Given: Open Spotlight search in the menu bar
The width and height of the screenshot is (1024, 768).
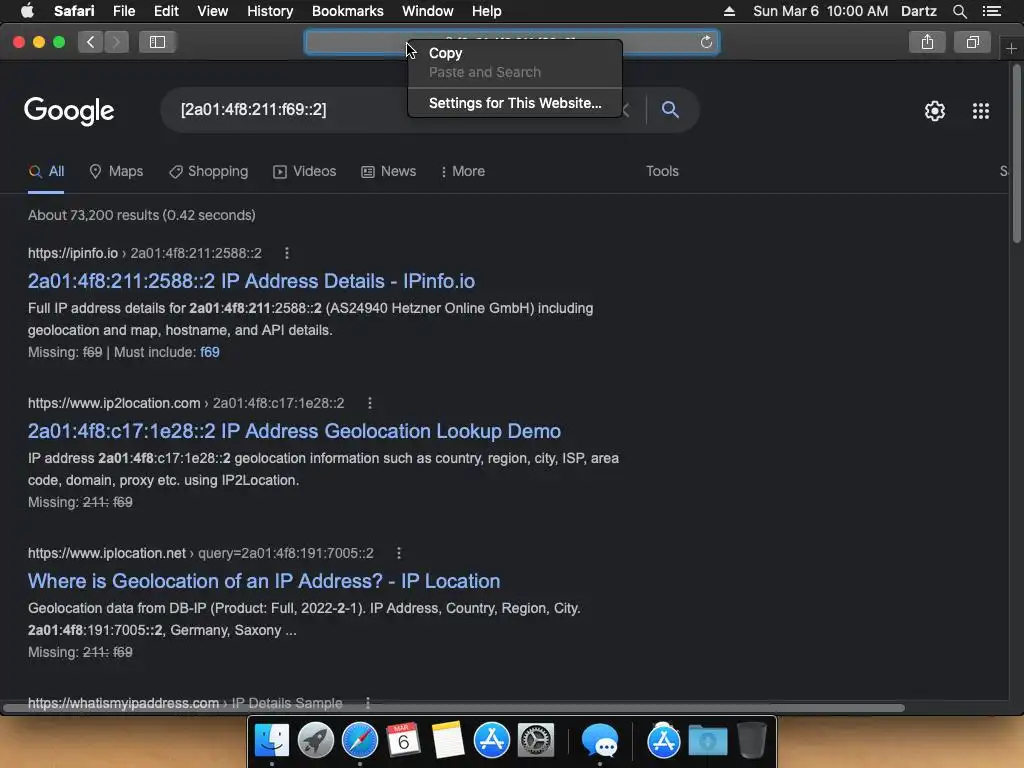Looking at the screenshot, I should (x=959, y=11).
